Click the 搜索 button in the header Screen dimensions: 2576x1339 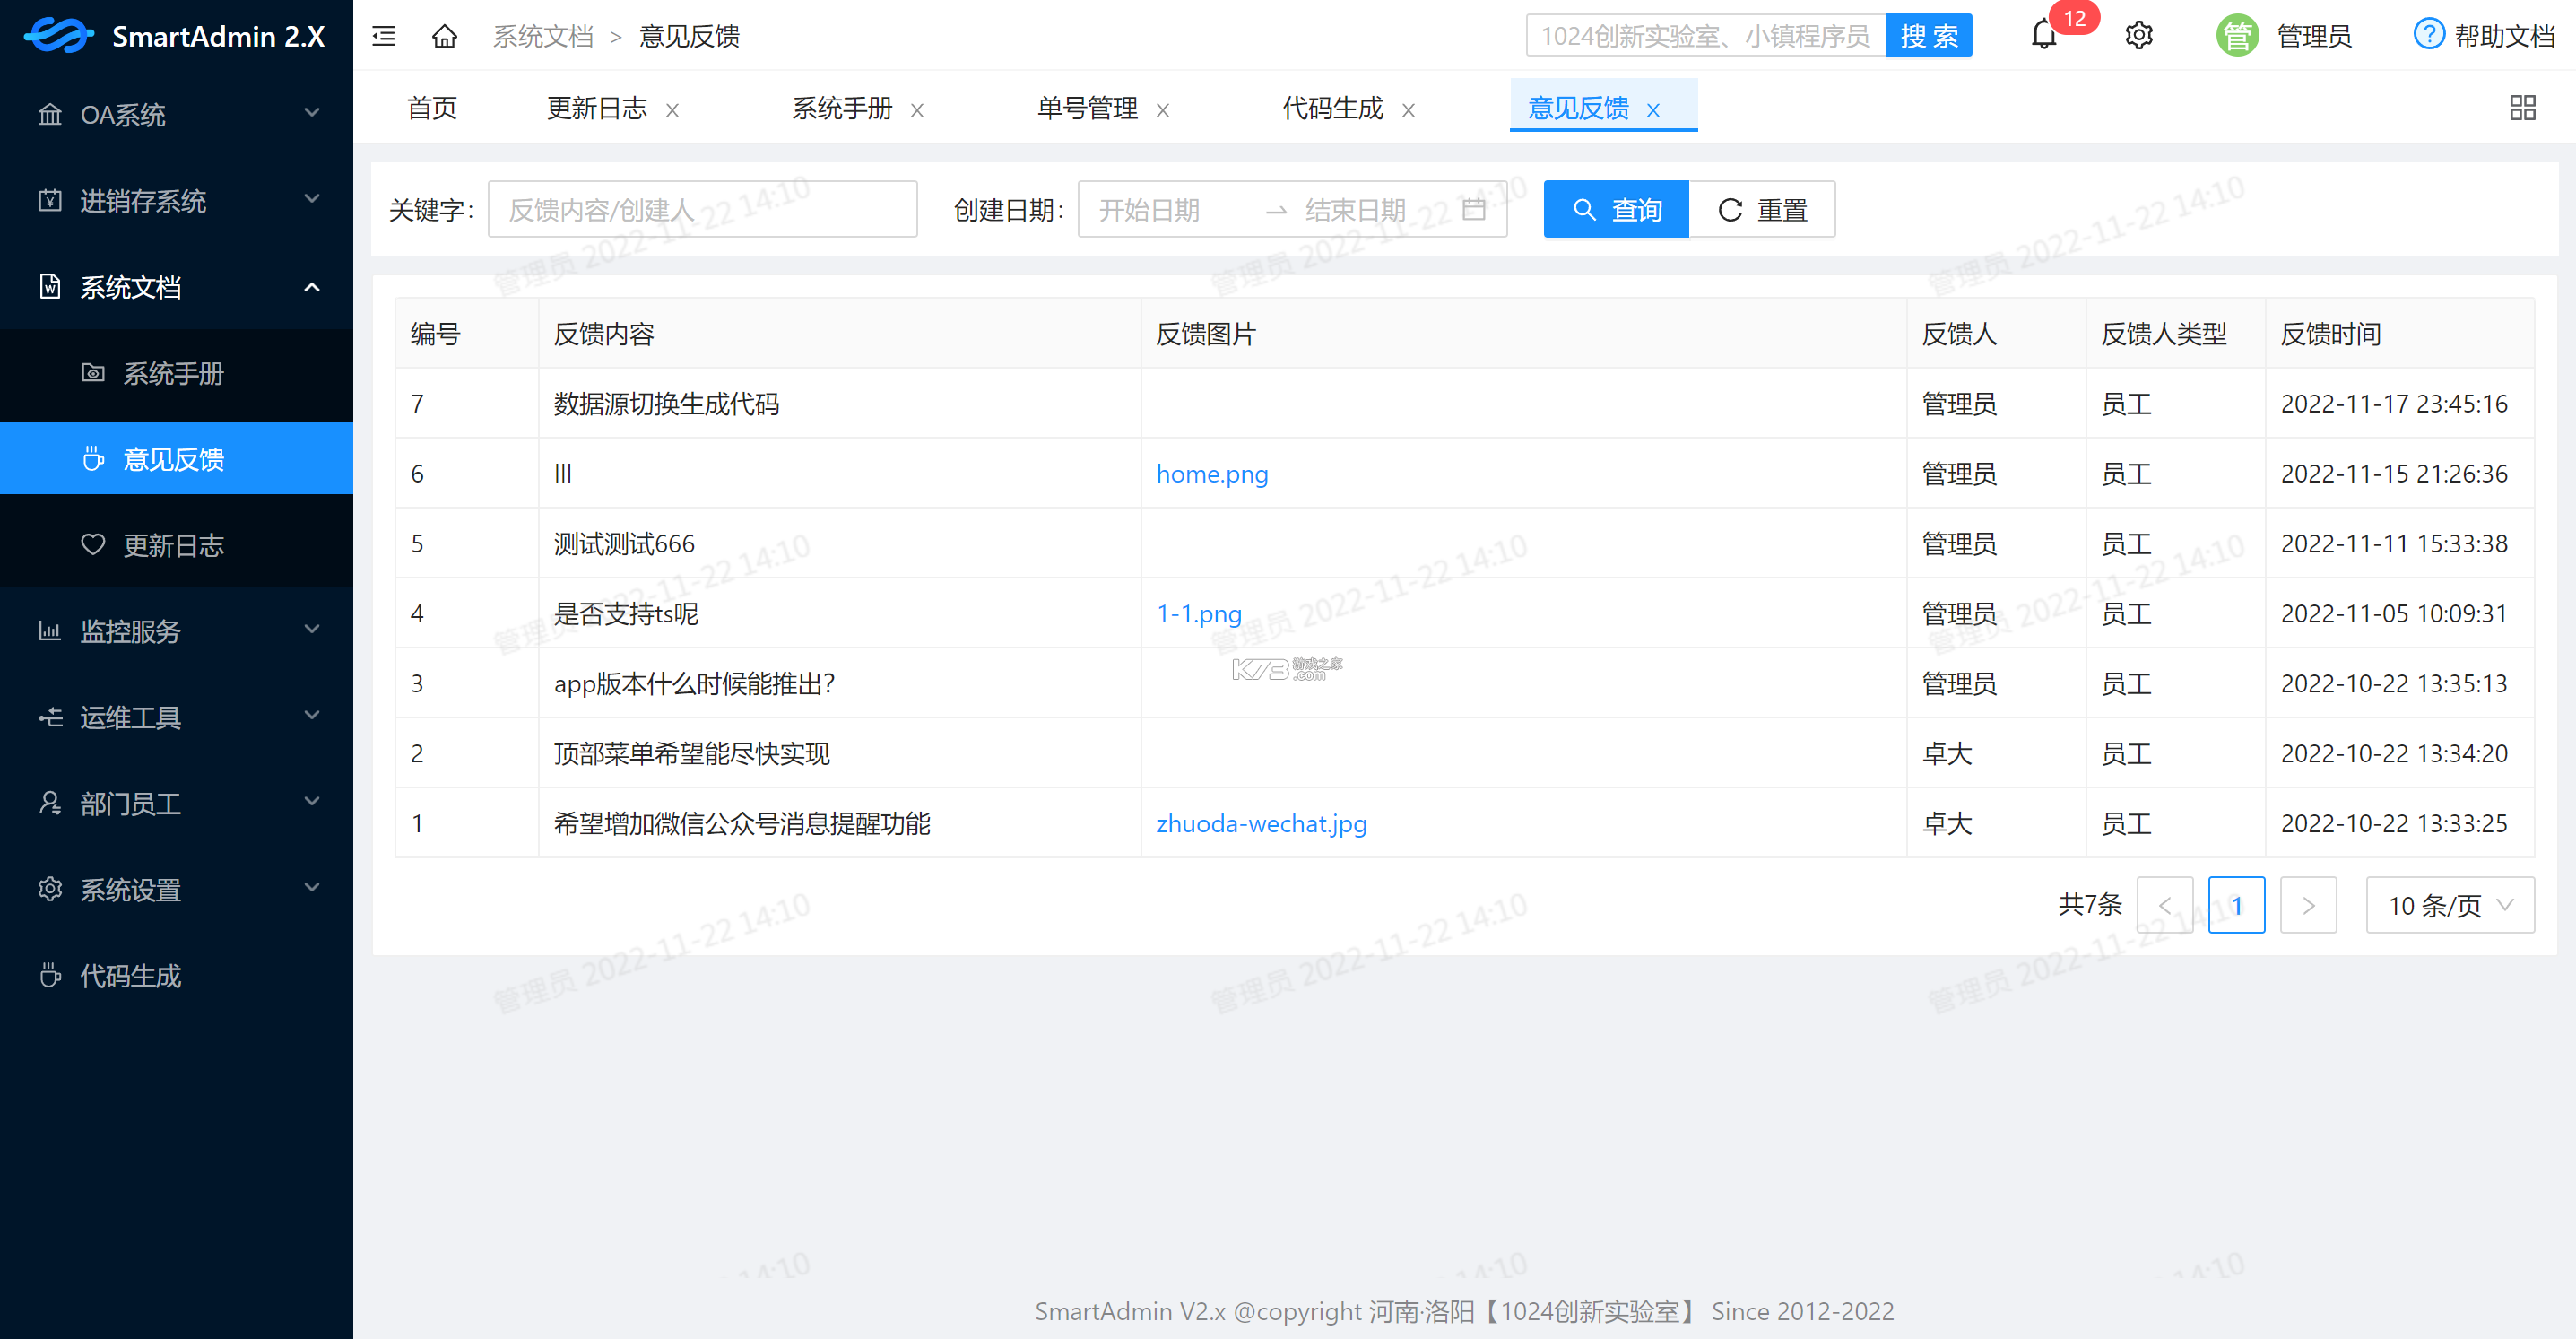1929,36
